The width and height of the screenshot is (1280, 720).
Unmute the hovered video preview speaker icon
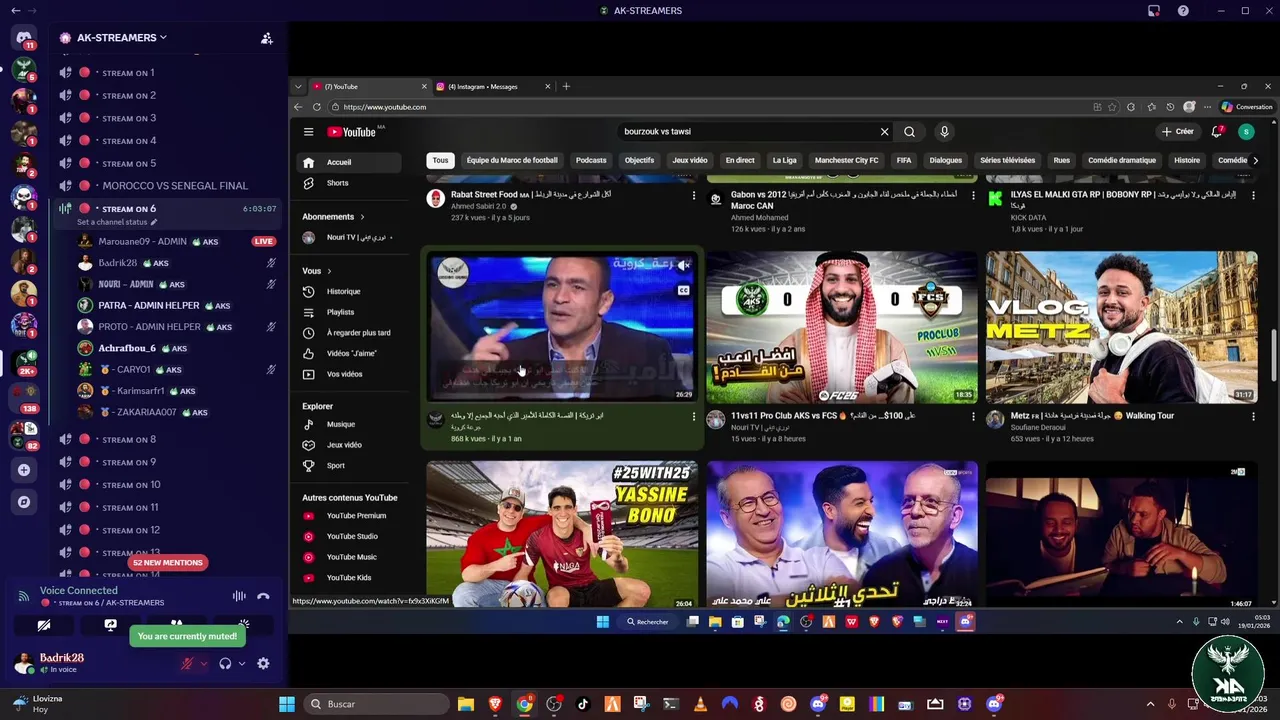pyautogui.click(x=683, y=265)
